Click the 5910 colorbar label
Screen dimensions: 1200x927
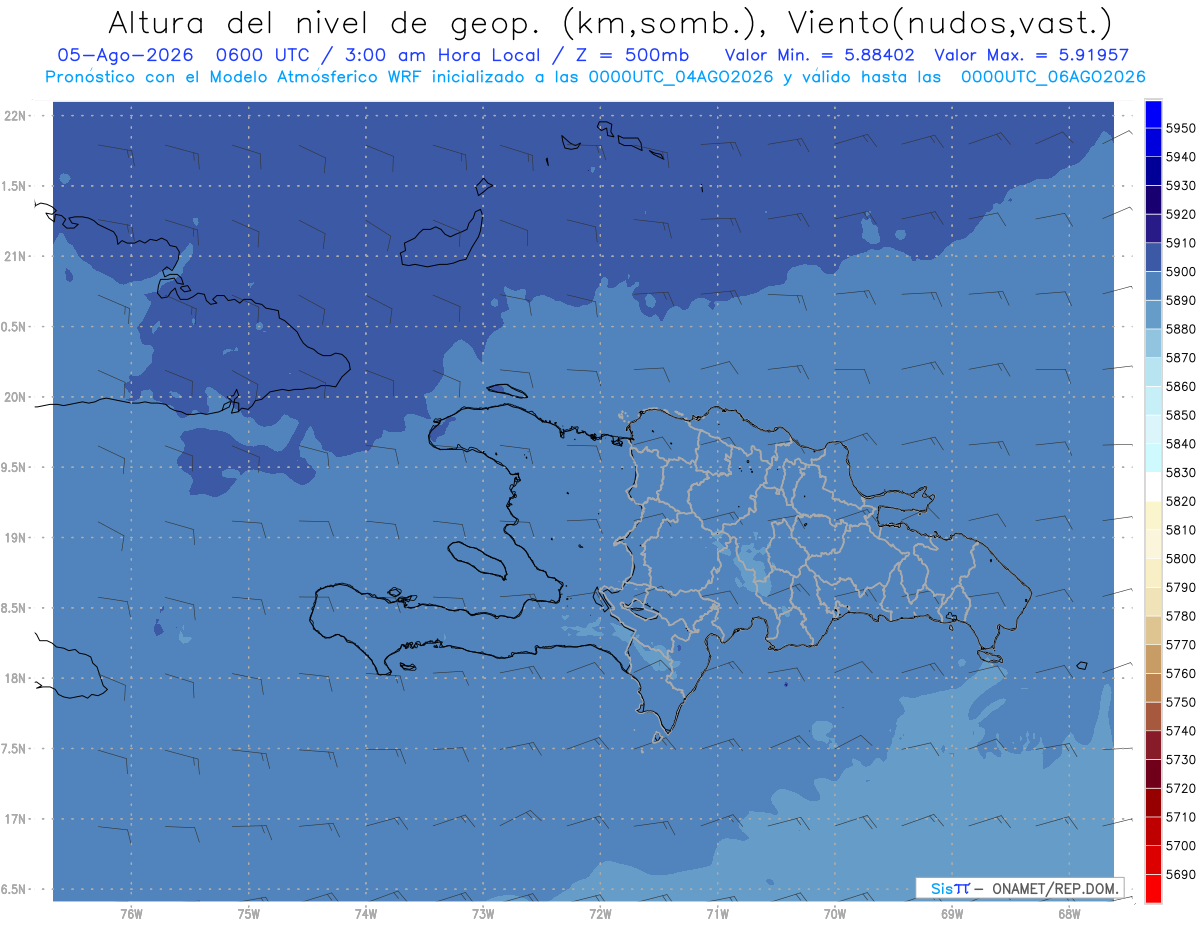pyautogui.click(x=1181, y=243)
